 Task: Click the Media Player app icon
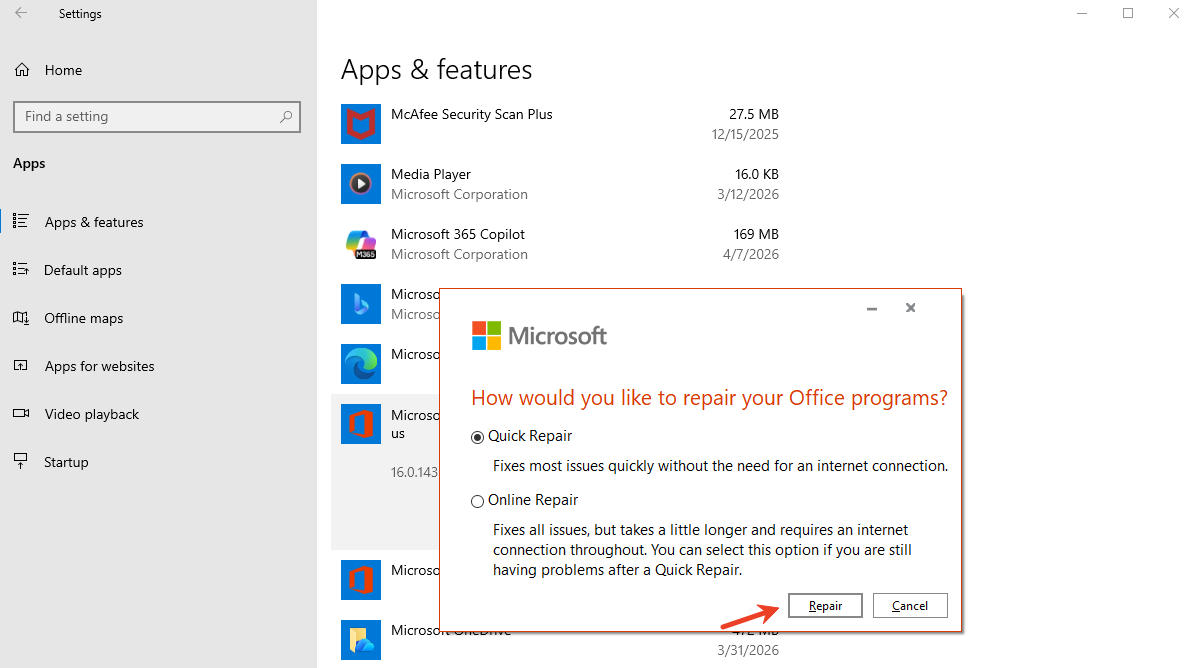[x=361, y=184]
